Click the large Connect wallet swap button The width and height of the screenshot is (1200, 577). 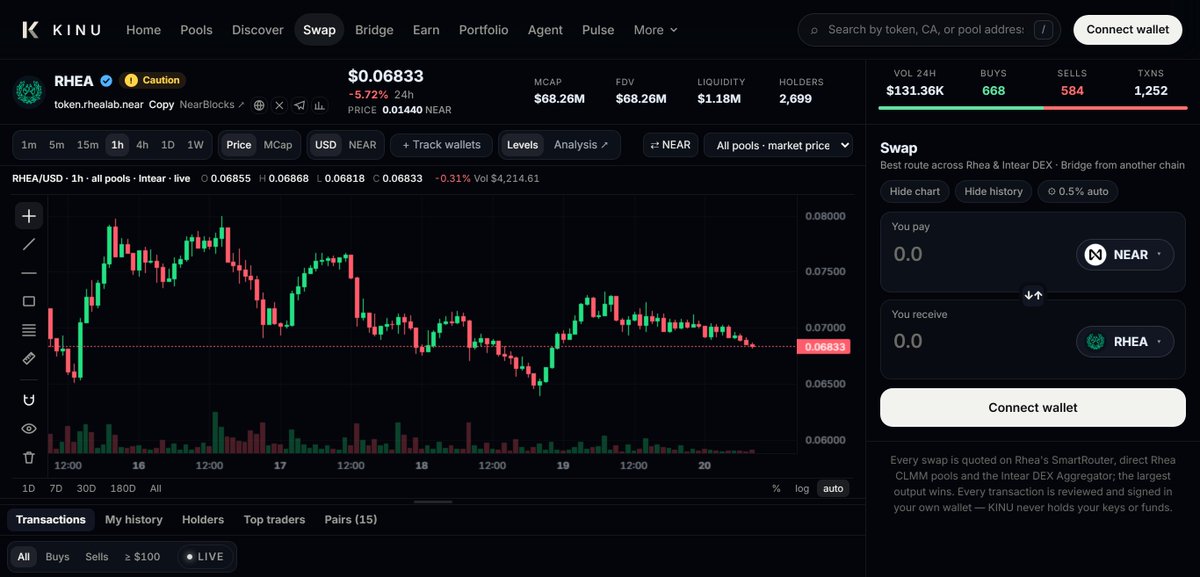[1033, 407]
